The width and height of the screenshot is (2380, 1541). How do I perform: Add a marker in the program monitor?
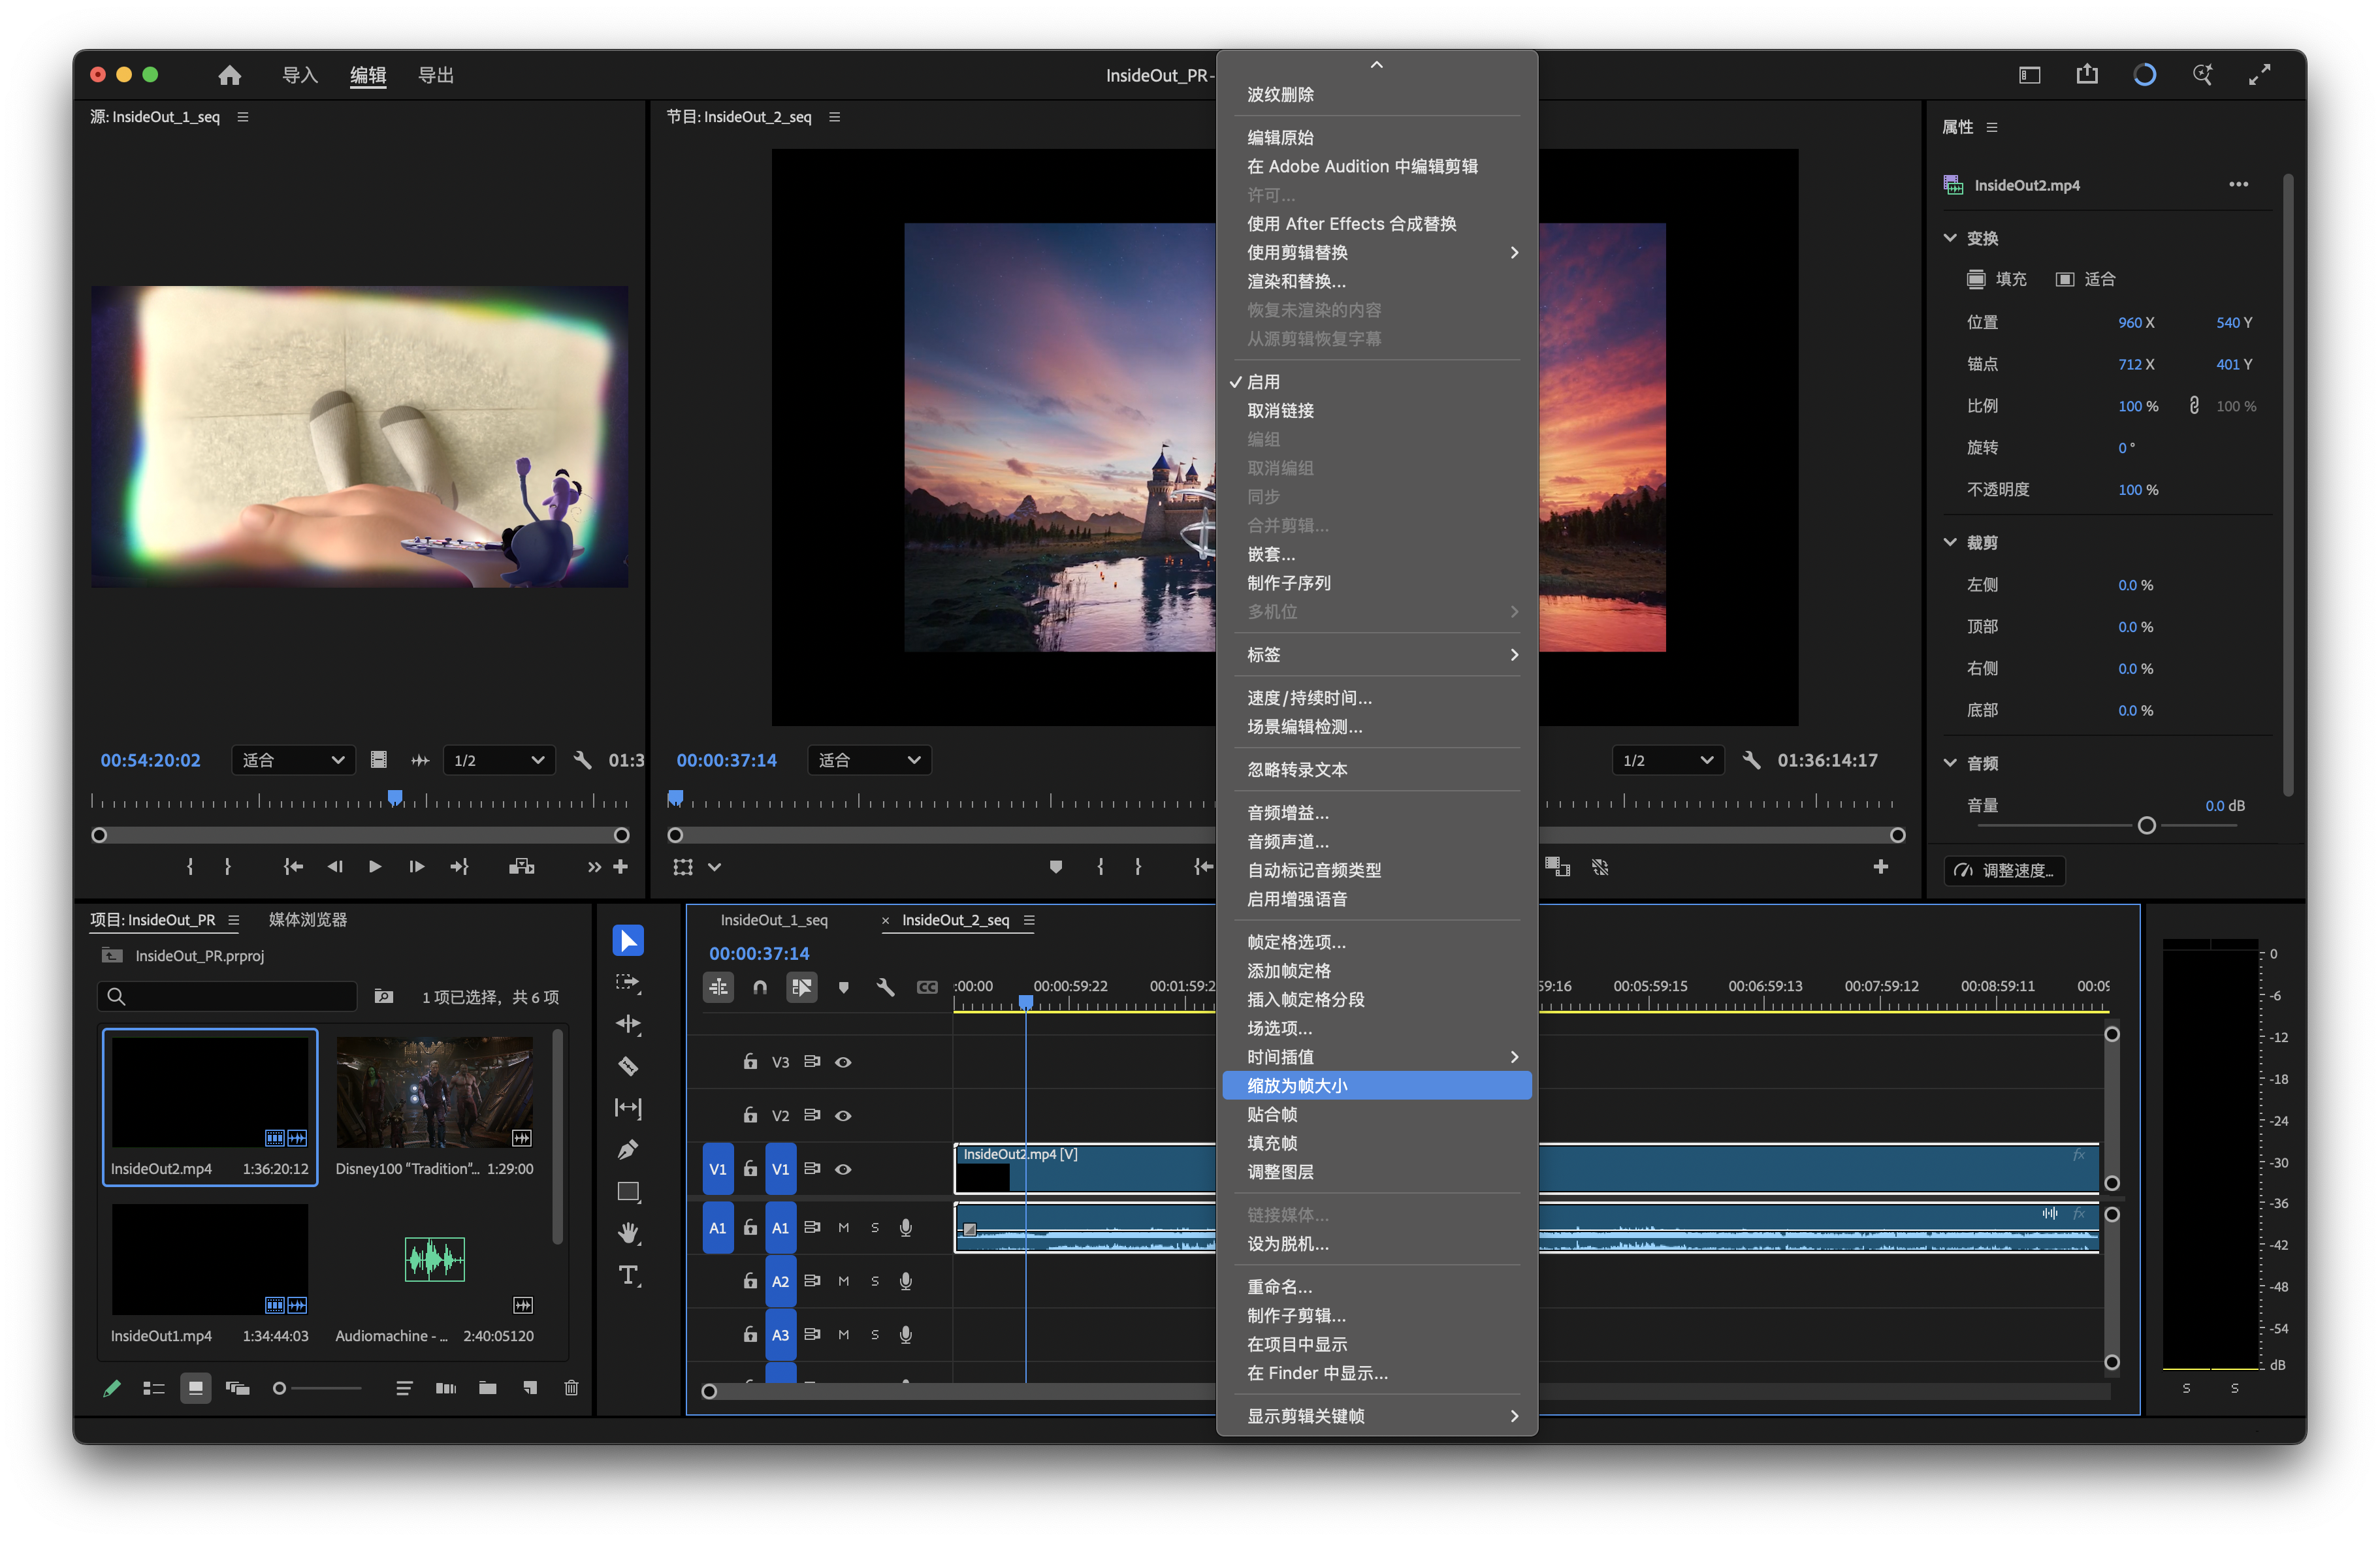[1055, 866]
